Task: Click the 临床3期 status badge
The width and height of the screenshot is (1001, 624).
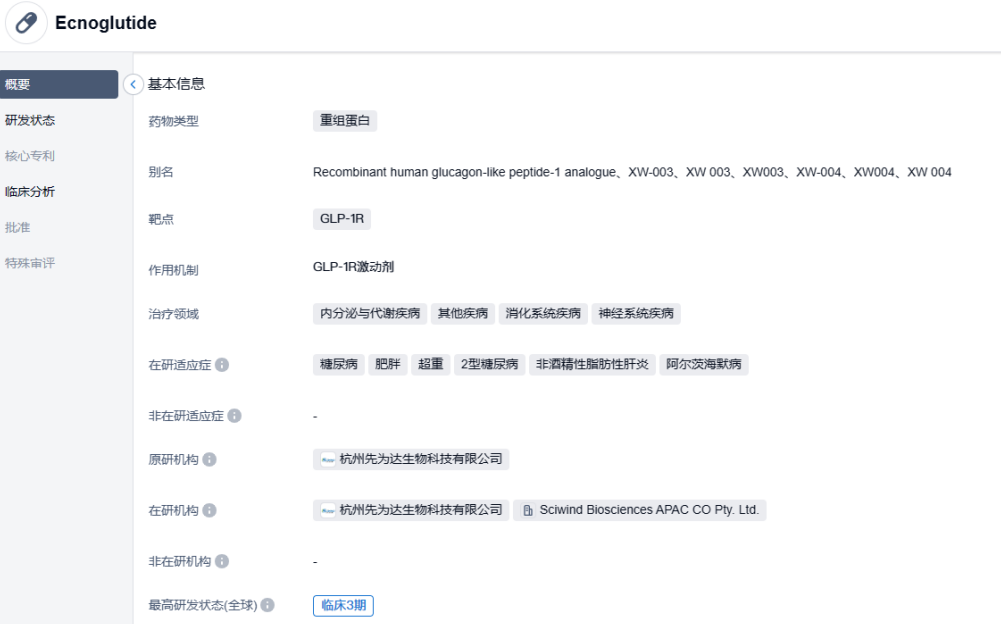Action: (343, 605)
